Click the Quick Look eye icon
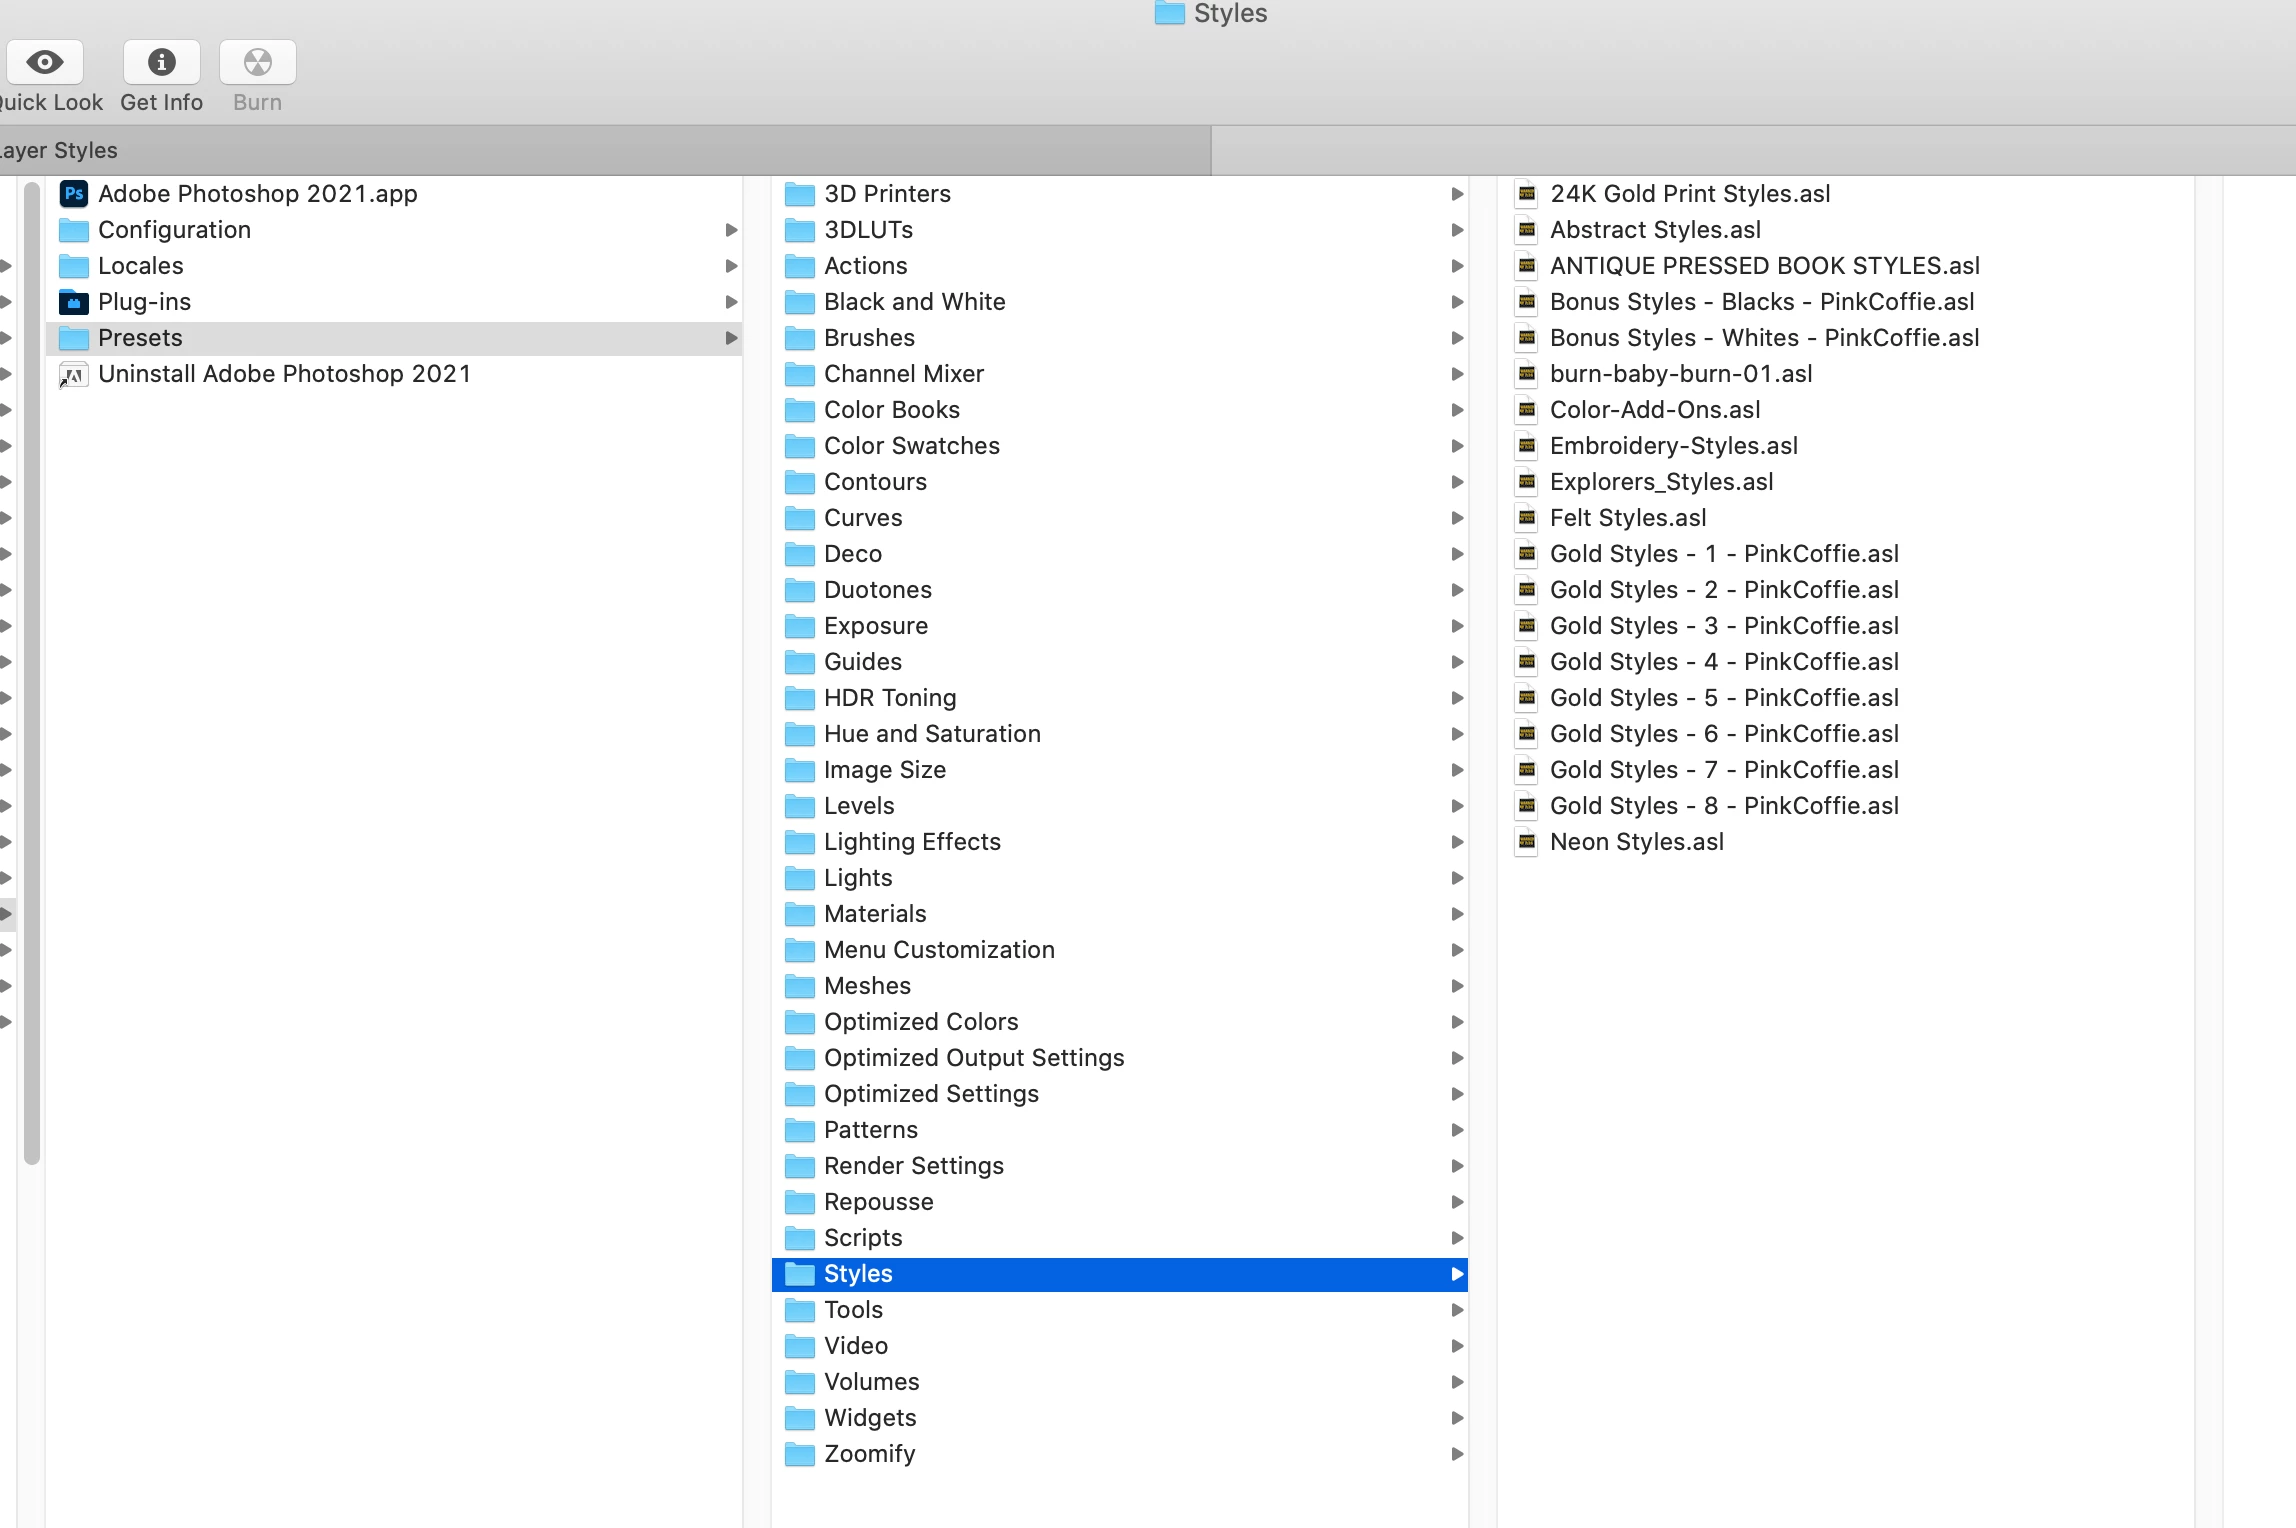Viewport: 2296px width, 1528px height. coord(45,63)
